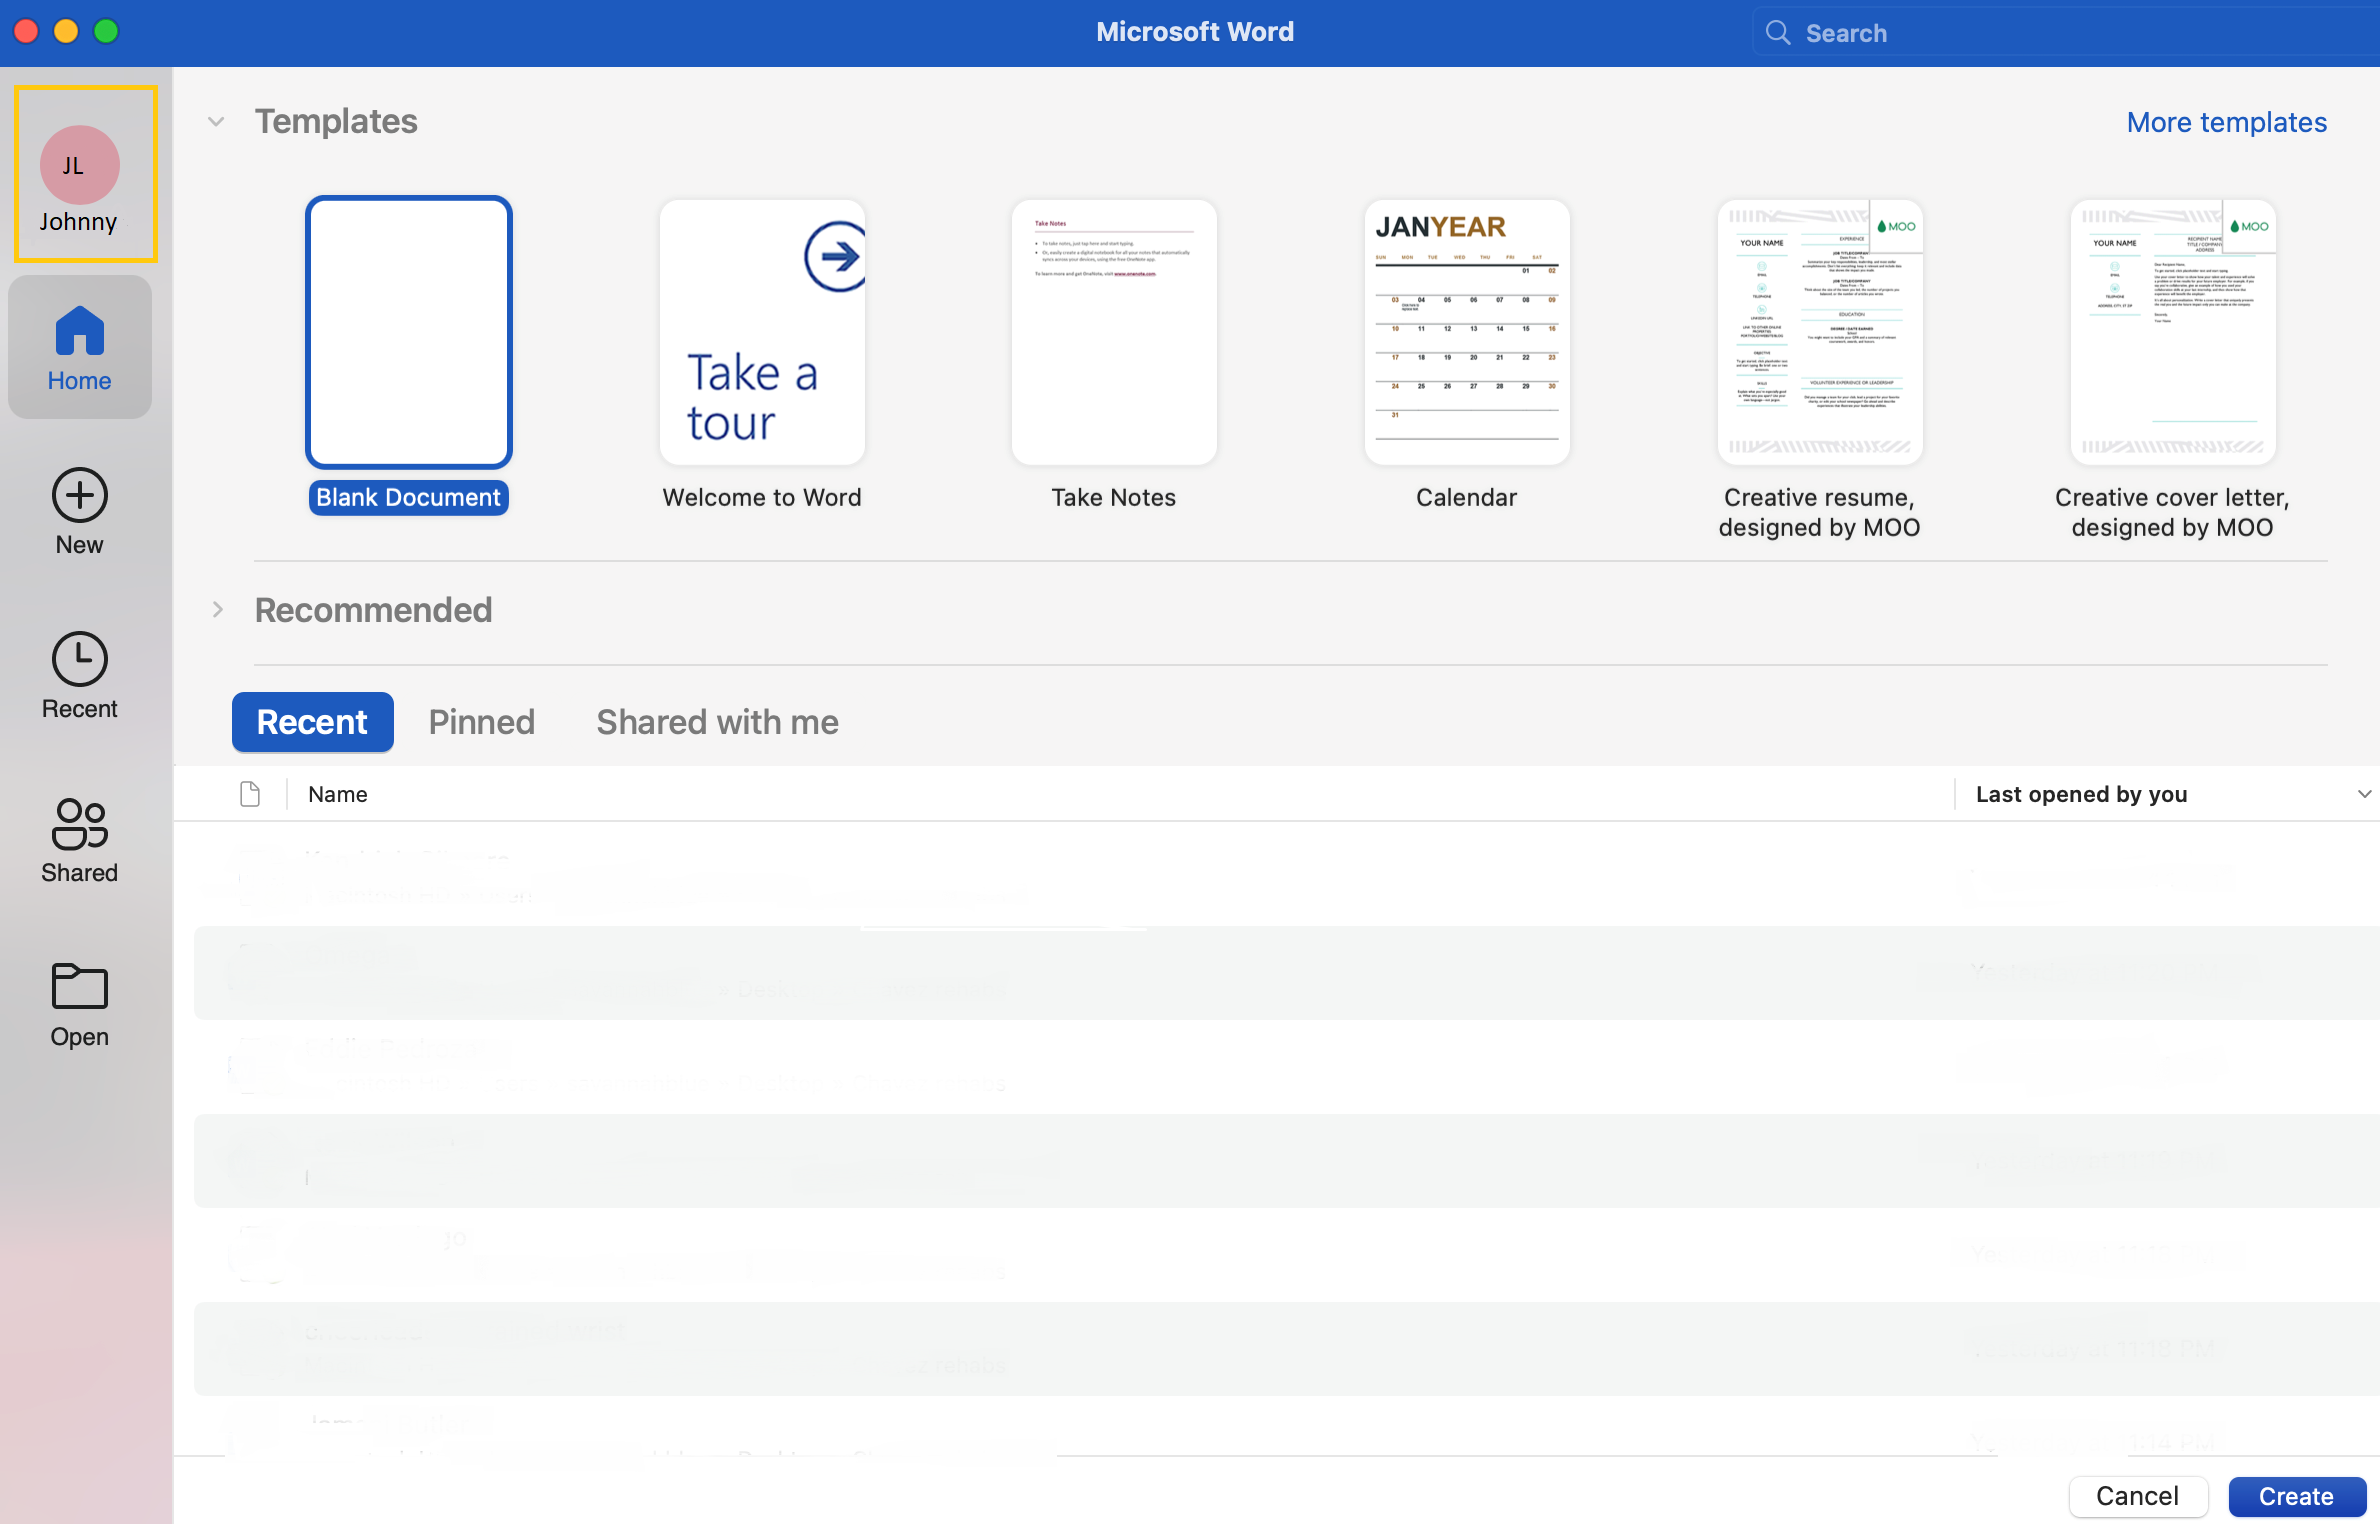Screen dimensions: 2380x1524
Task: Switch to the Pinned tab
Action: (x=482, y=722)
